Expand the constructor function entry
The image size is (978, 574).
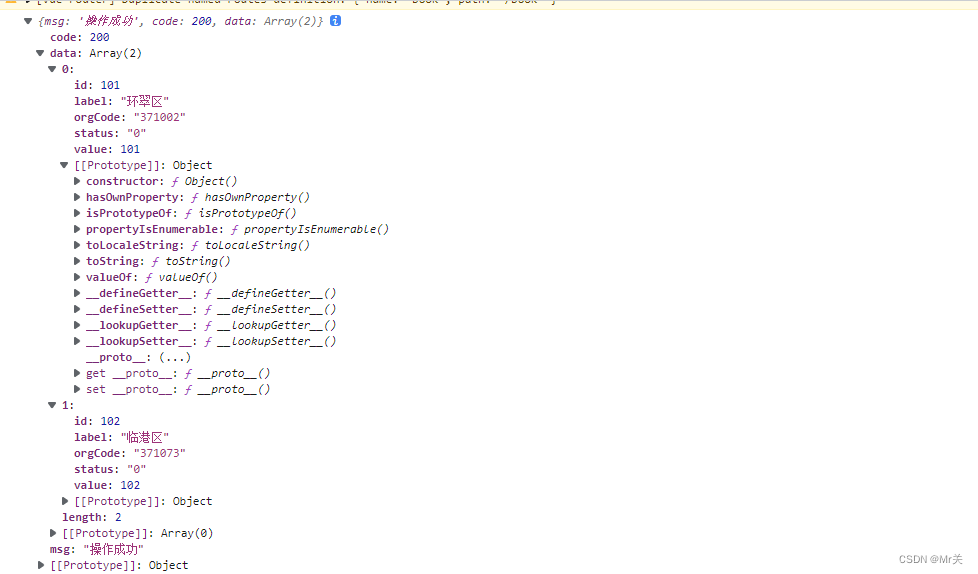[x=77, y=181]
